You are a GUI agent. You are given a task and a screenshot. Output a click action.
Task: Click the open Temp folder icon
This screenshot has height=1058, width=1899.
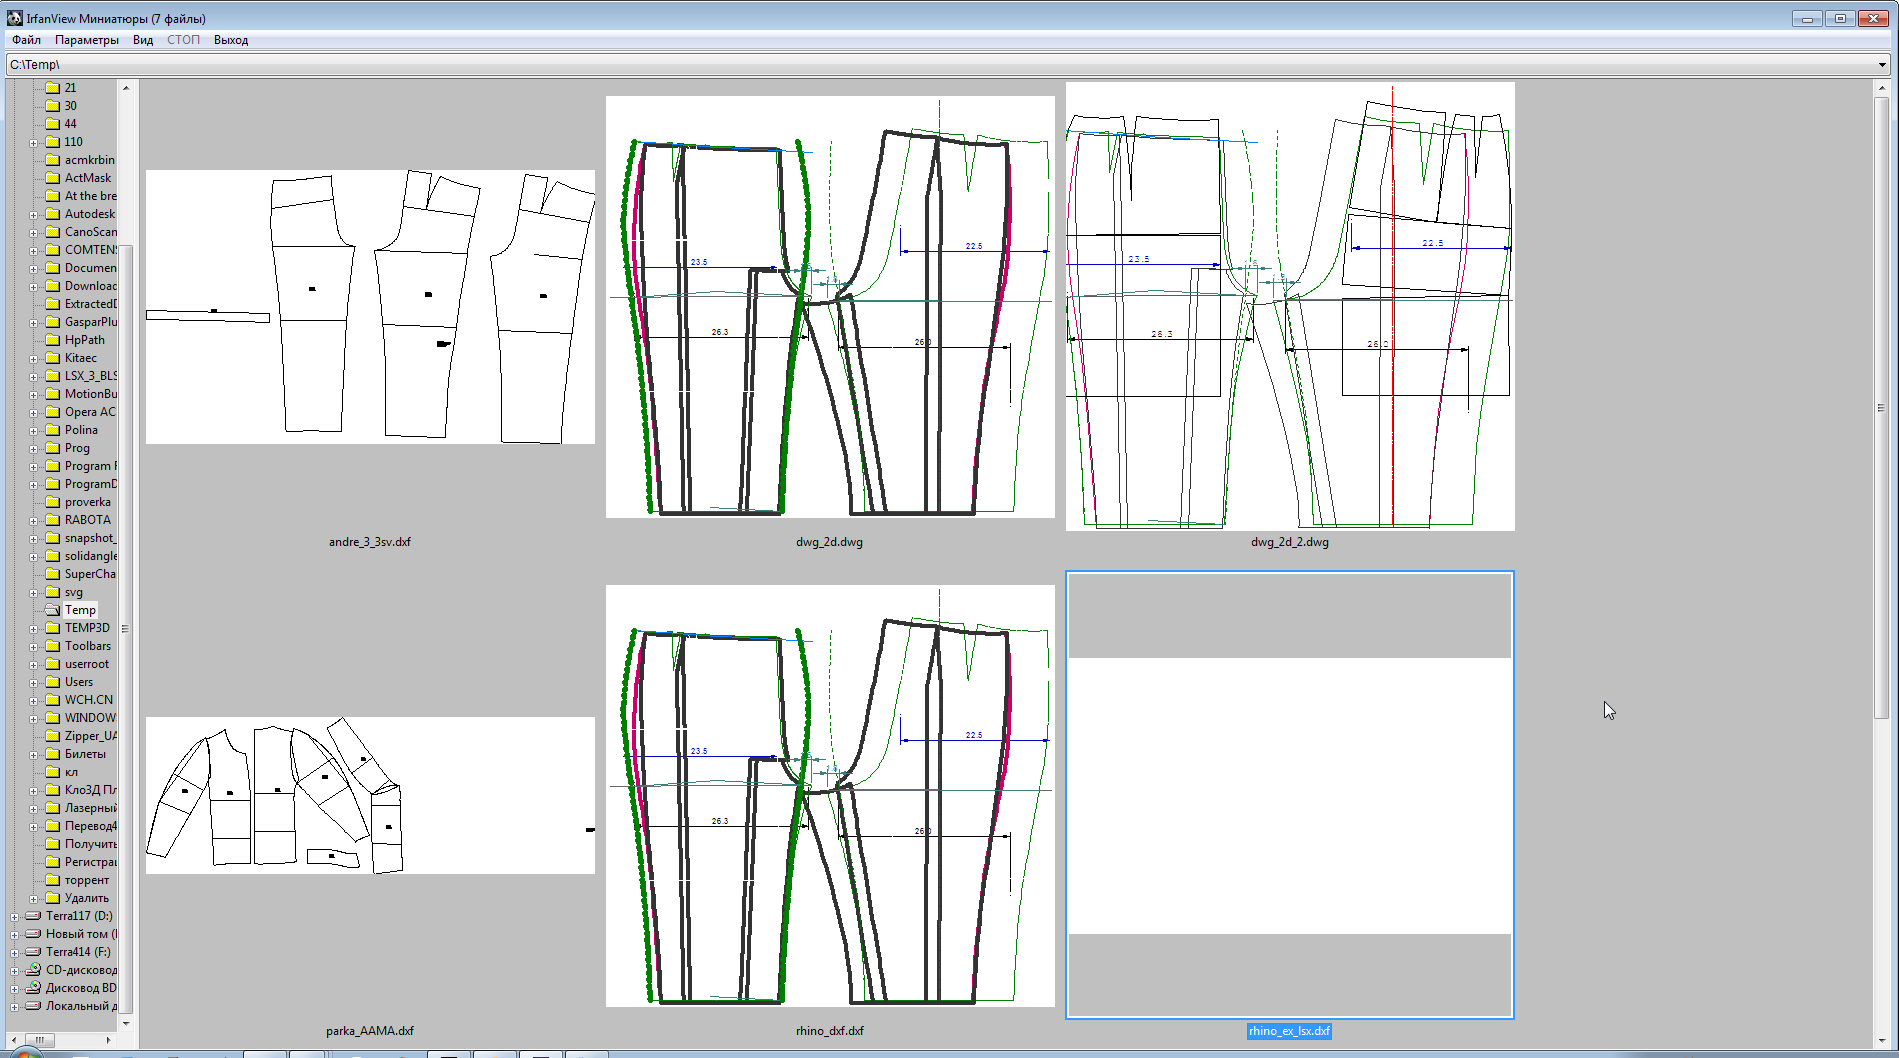coord(52,610)
